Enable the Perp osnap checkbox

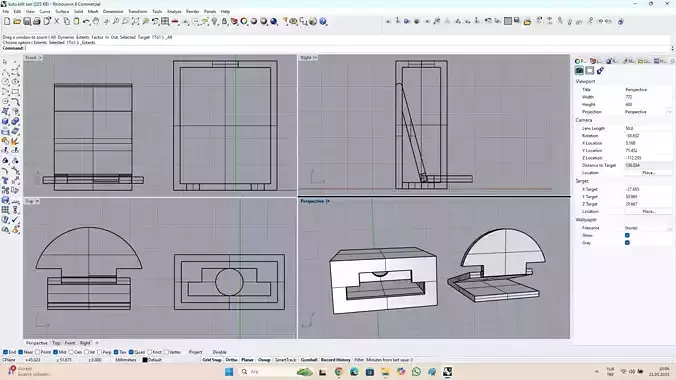(100, 352)
